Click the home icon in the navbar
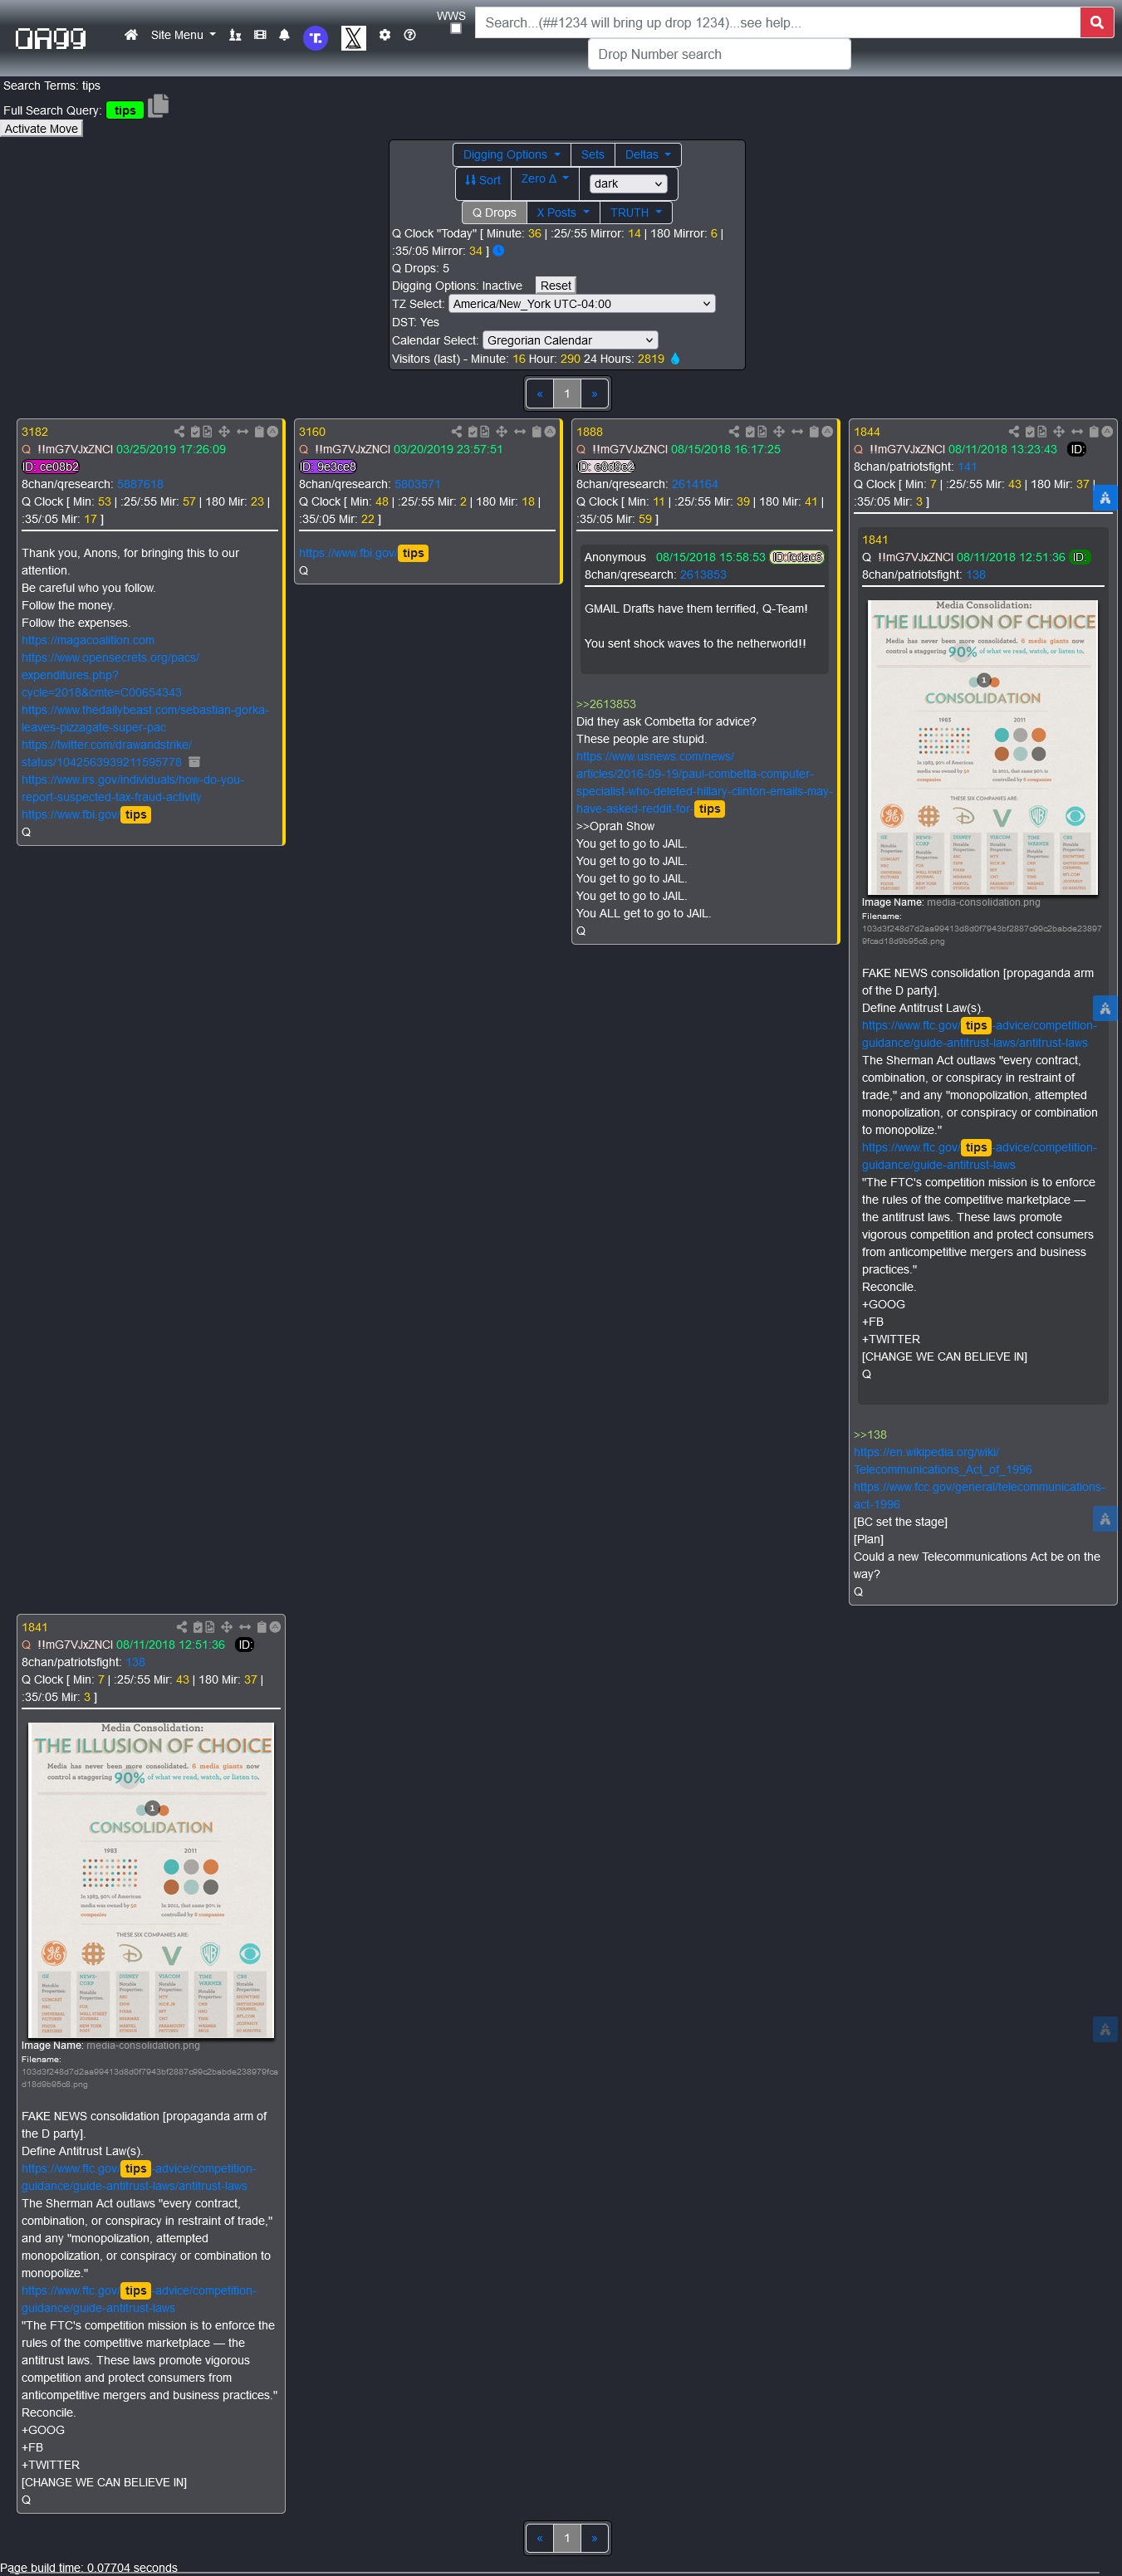The image size is (1122, 2576). pyautogui.click(x=131, y=35)
